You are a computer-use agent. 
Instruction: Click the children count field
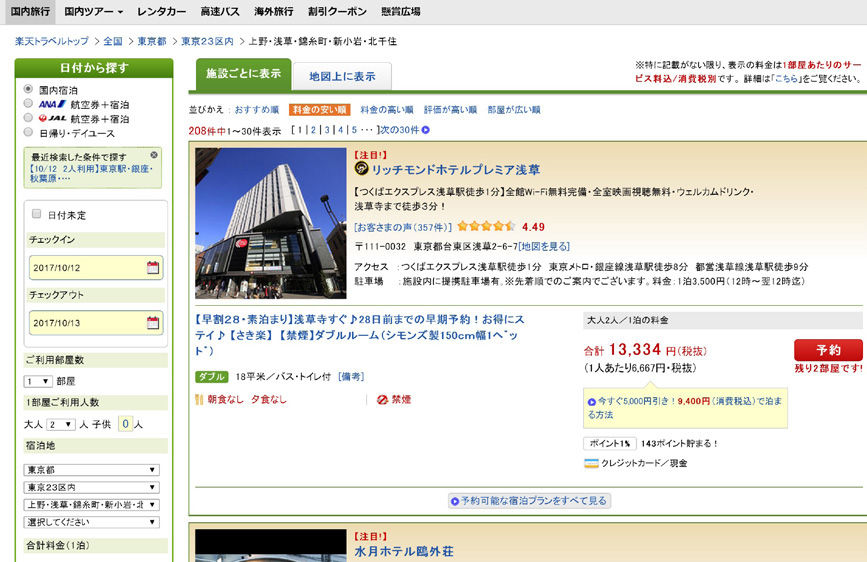tap(126, 424)
